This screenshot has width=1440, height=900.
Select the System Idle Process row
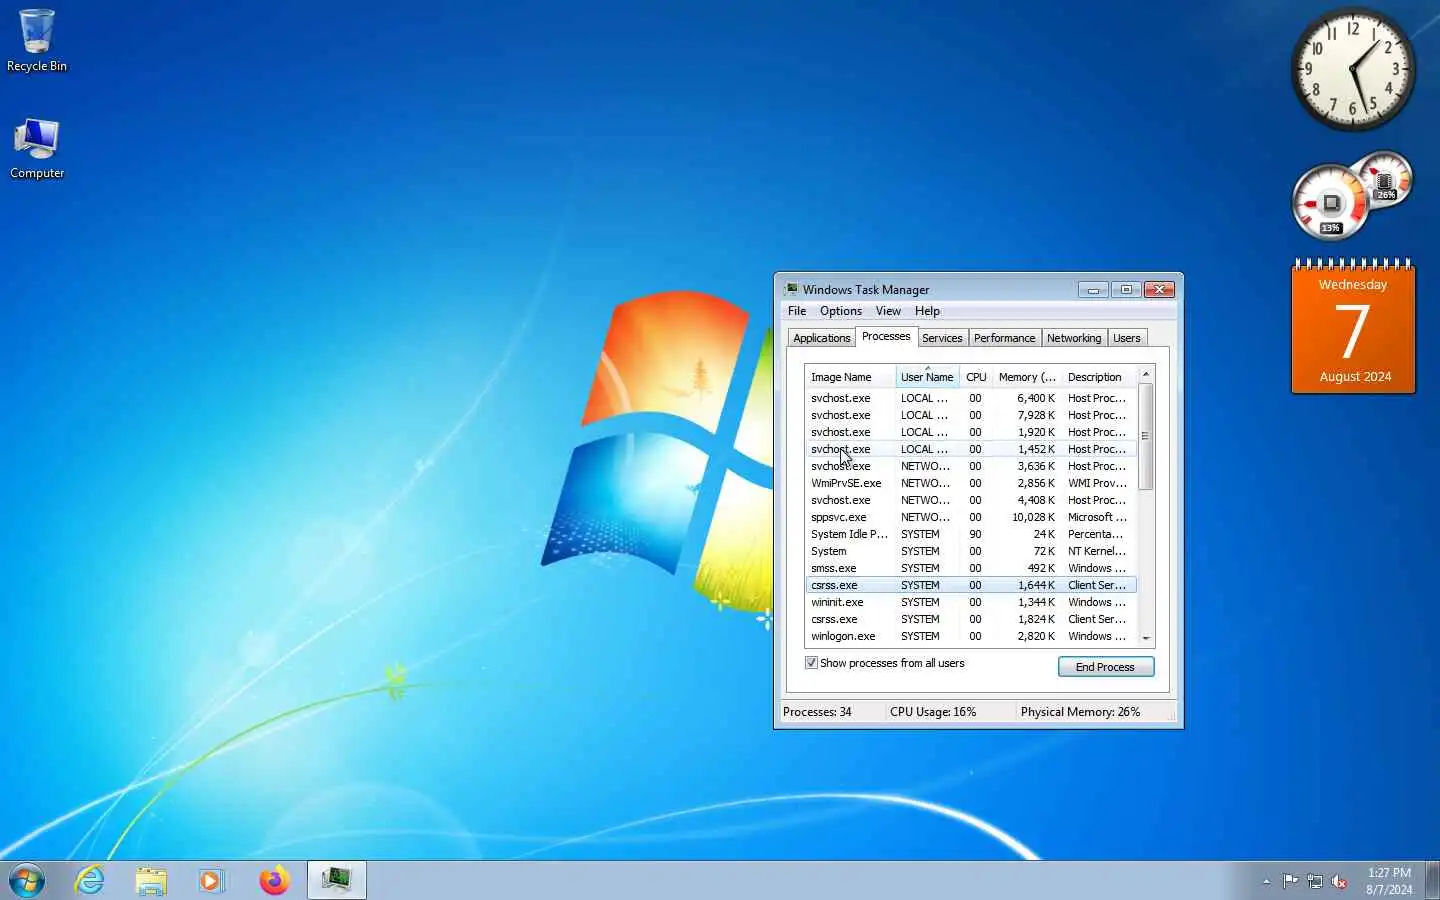971,534
